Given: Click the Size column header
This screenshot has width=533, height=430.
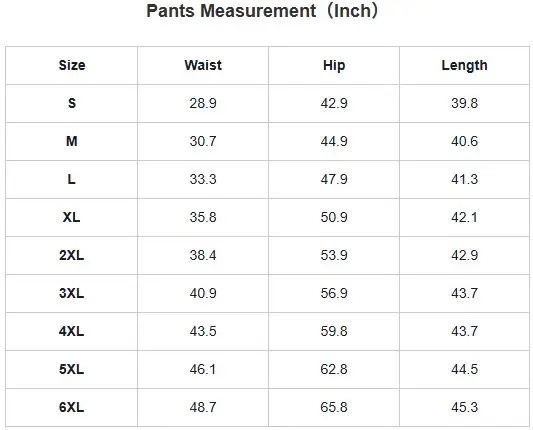Looking at the screenshot, I should click(x=72, y=65).
